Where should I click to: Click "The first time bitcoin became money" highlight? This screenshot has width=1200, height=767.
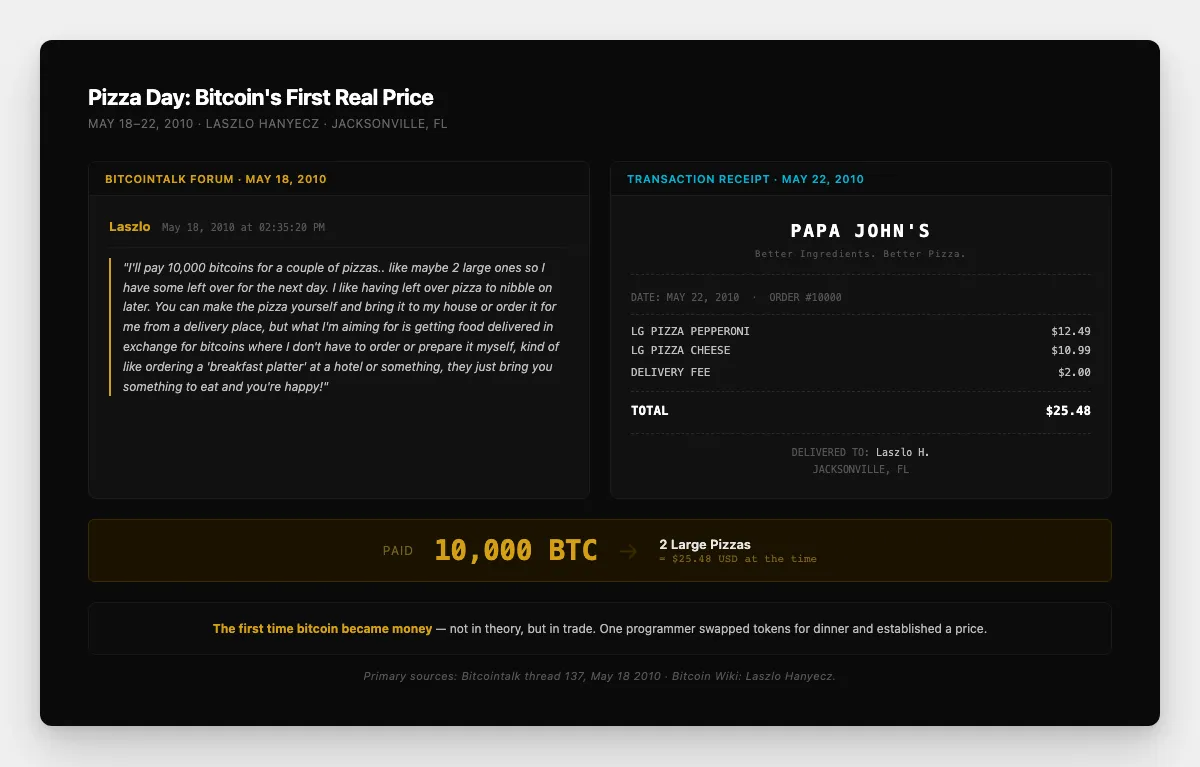tap(322, 629)
